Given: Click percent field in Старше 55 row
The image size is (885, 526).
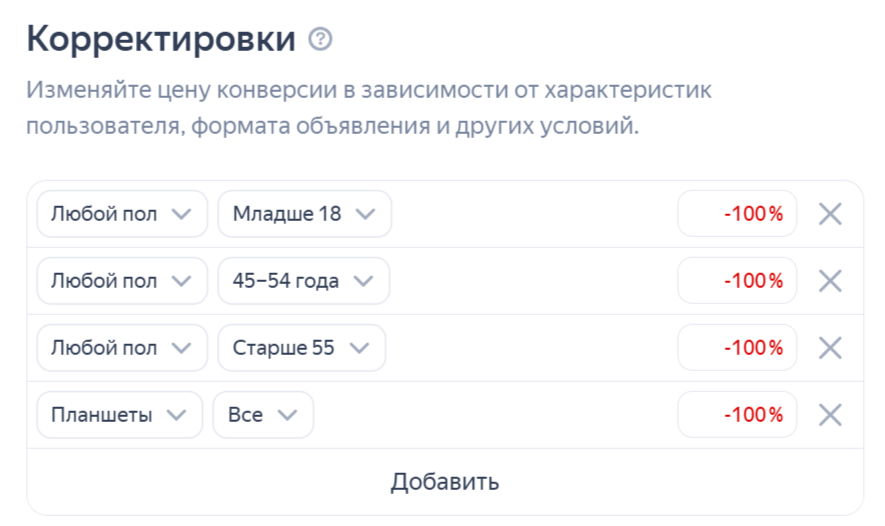Looking at the screenshot, I should click(737, 348).
